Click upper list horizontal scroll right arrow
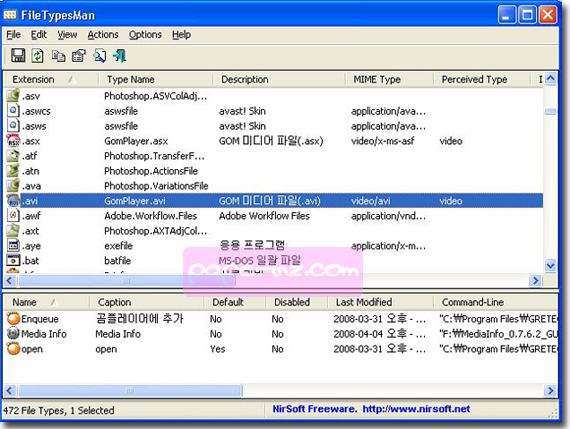The height and width of the screenshot is (429, 570). (x=535, y=280)
